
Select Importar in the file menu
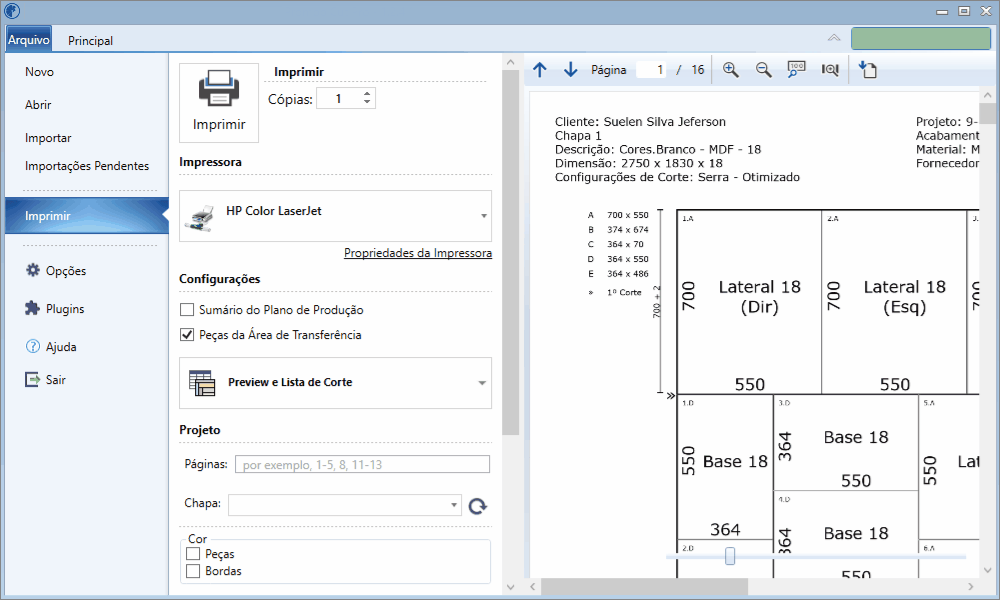48,138
